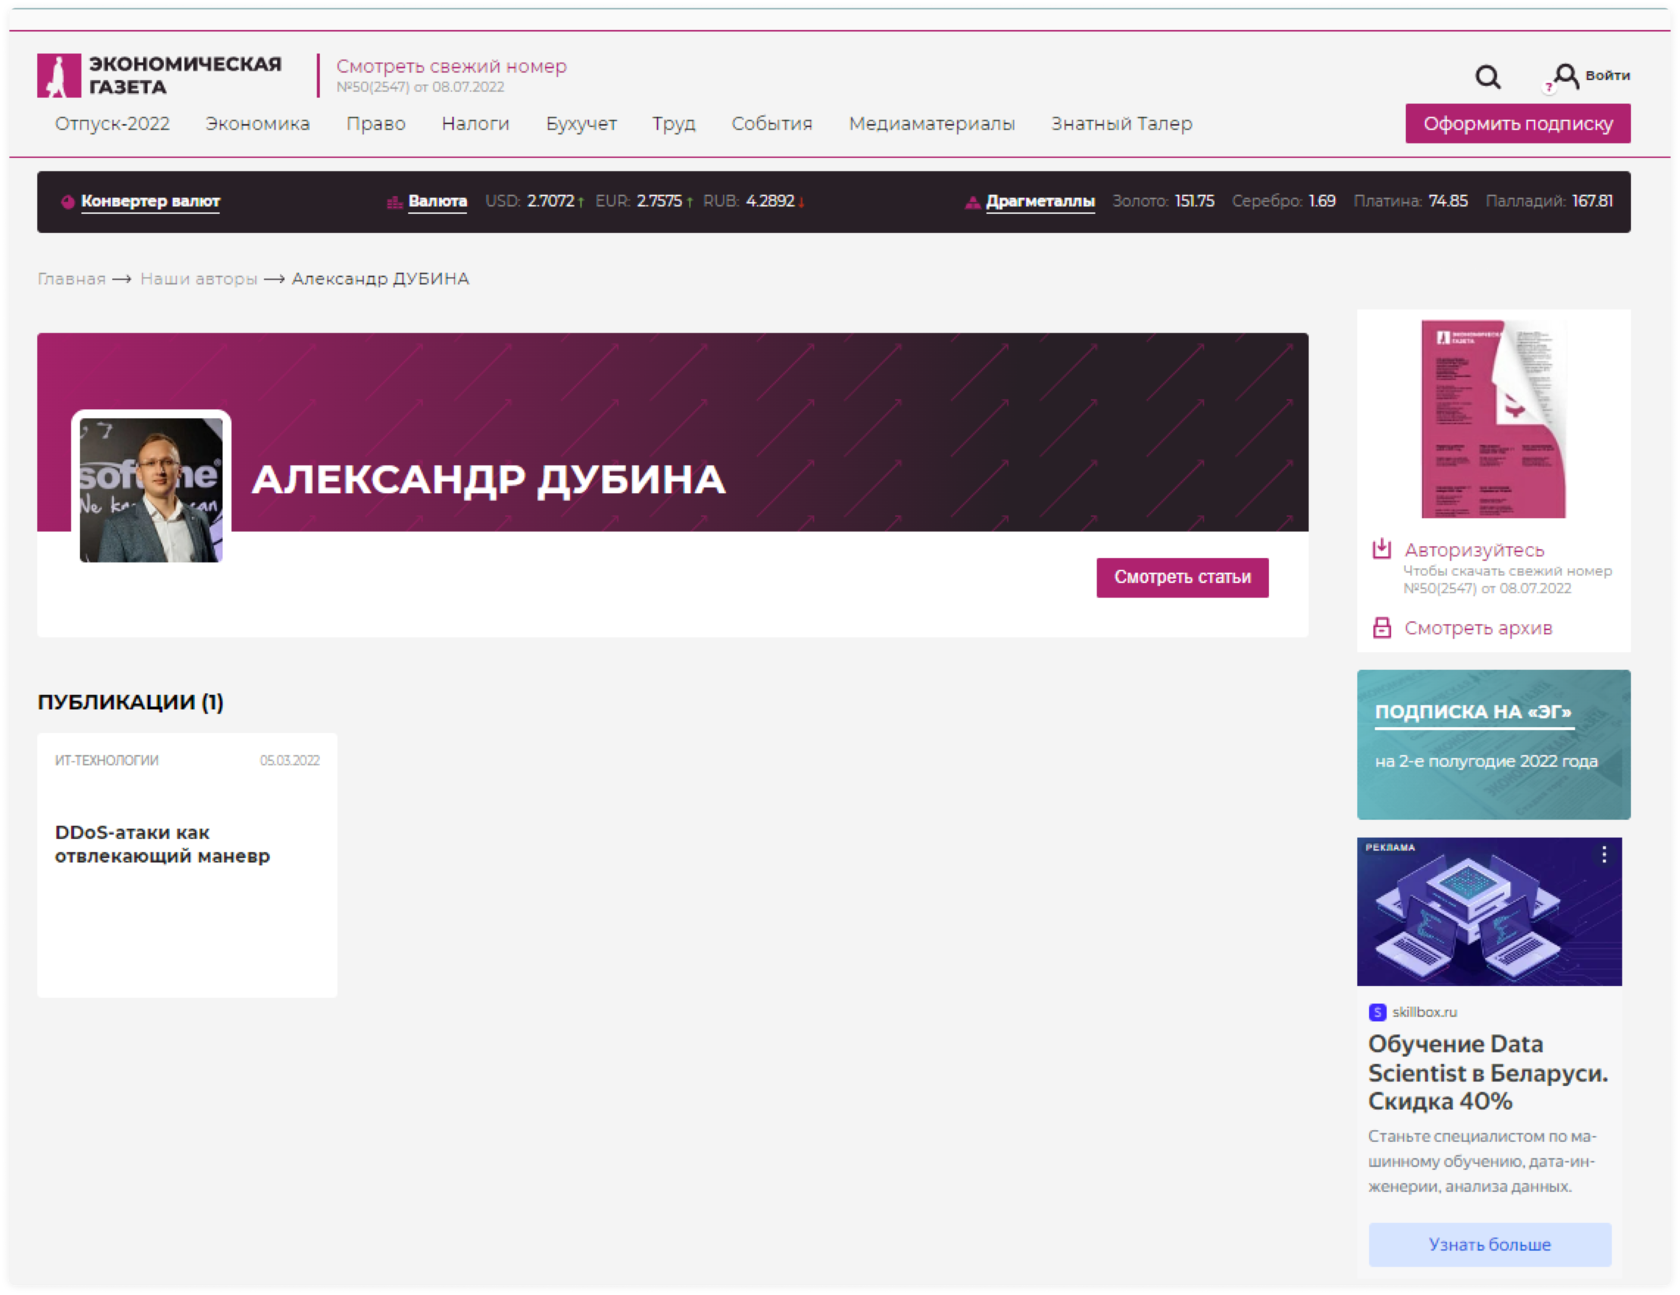1680x1295 pixels.
Task: Go to the Налоги menu section
Action: point(475,124)
